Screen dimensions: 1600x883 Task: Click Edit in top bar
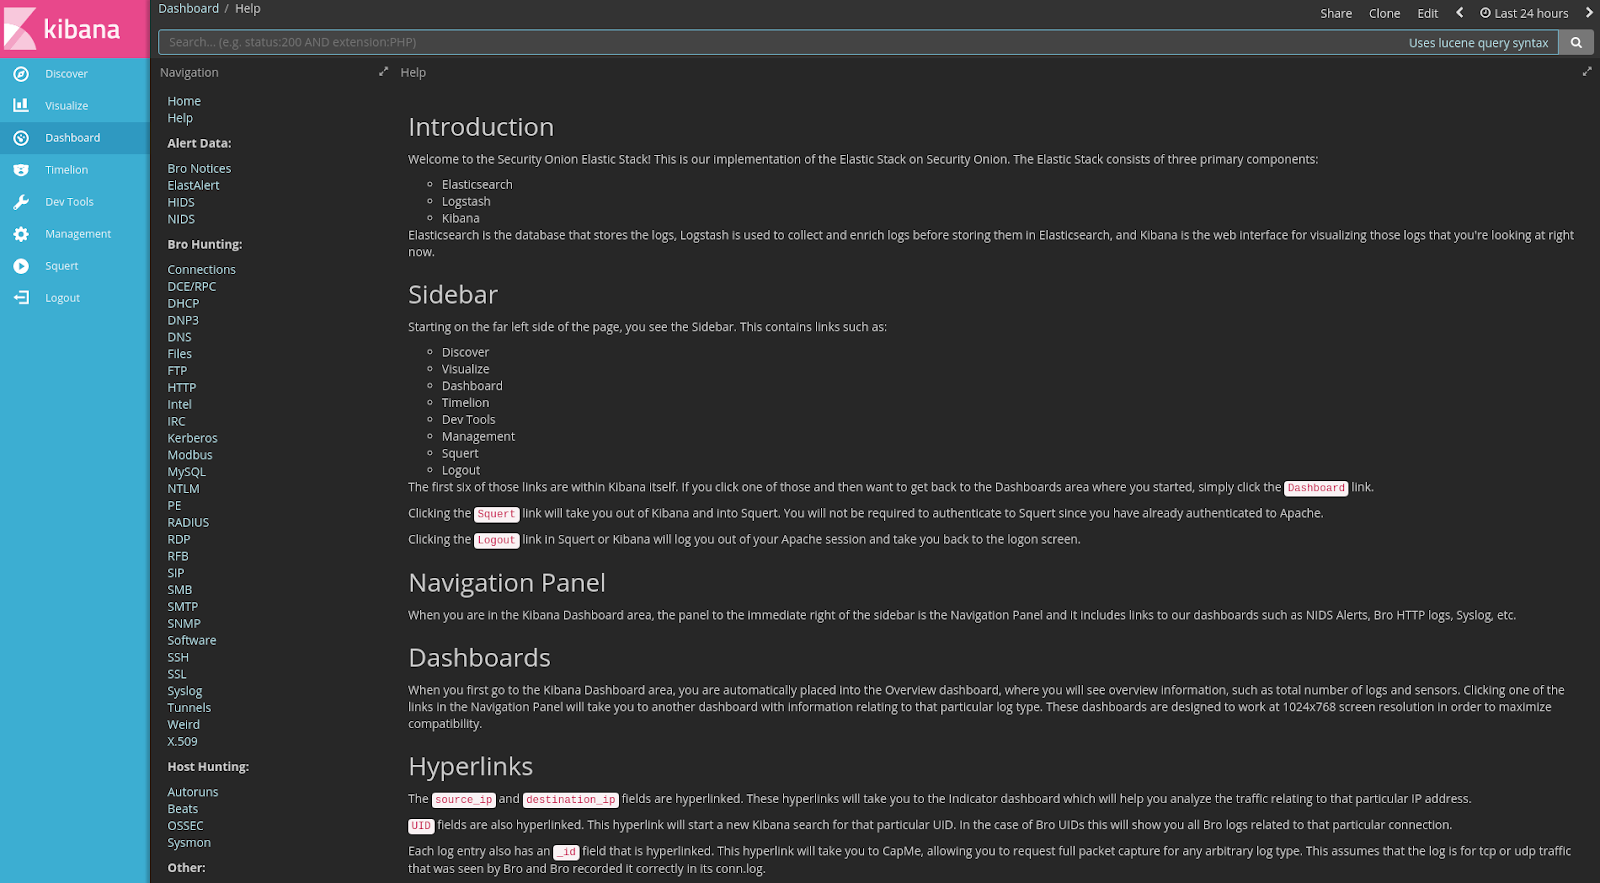click(x=1428, y=13)
